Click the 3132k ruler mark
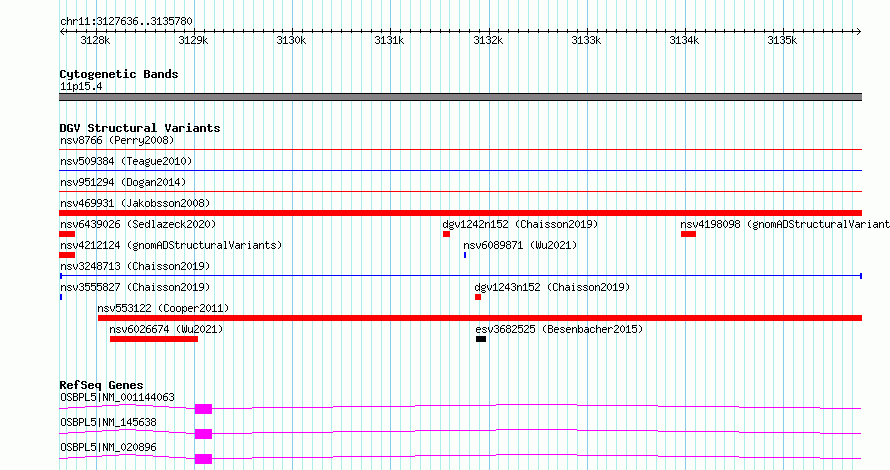Image resolution: width=890 pixels, height=470 pixels. pyautogui.click(x=488, y=40)
